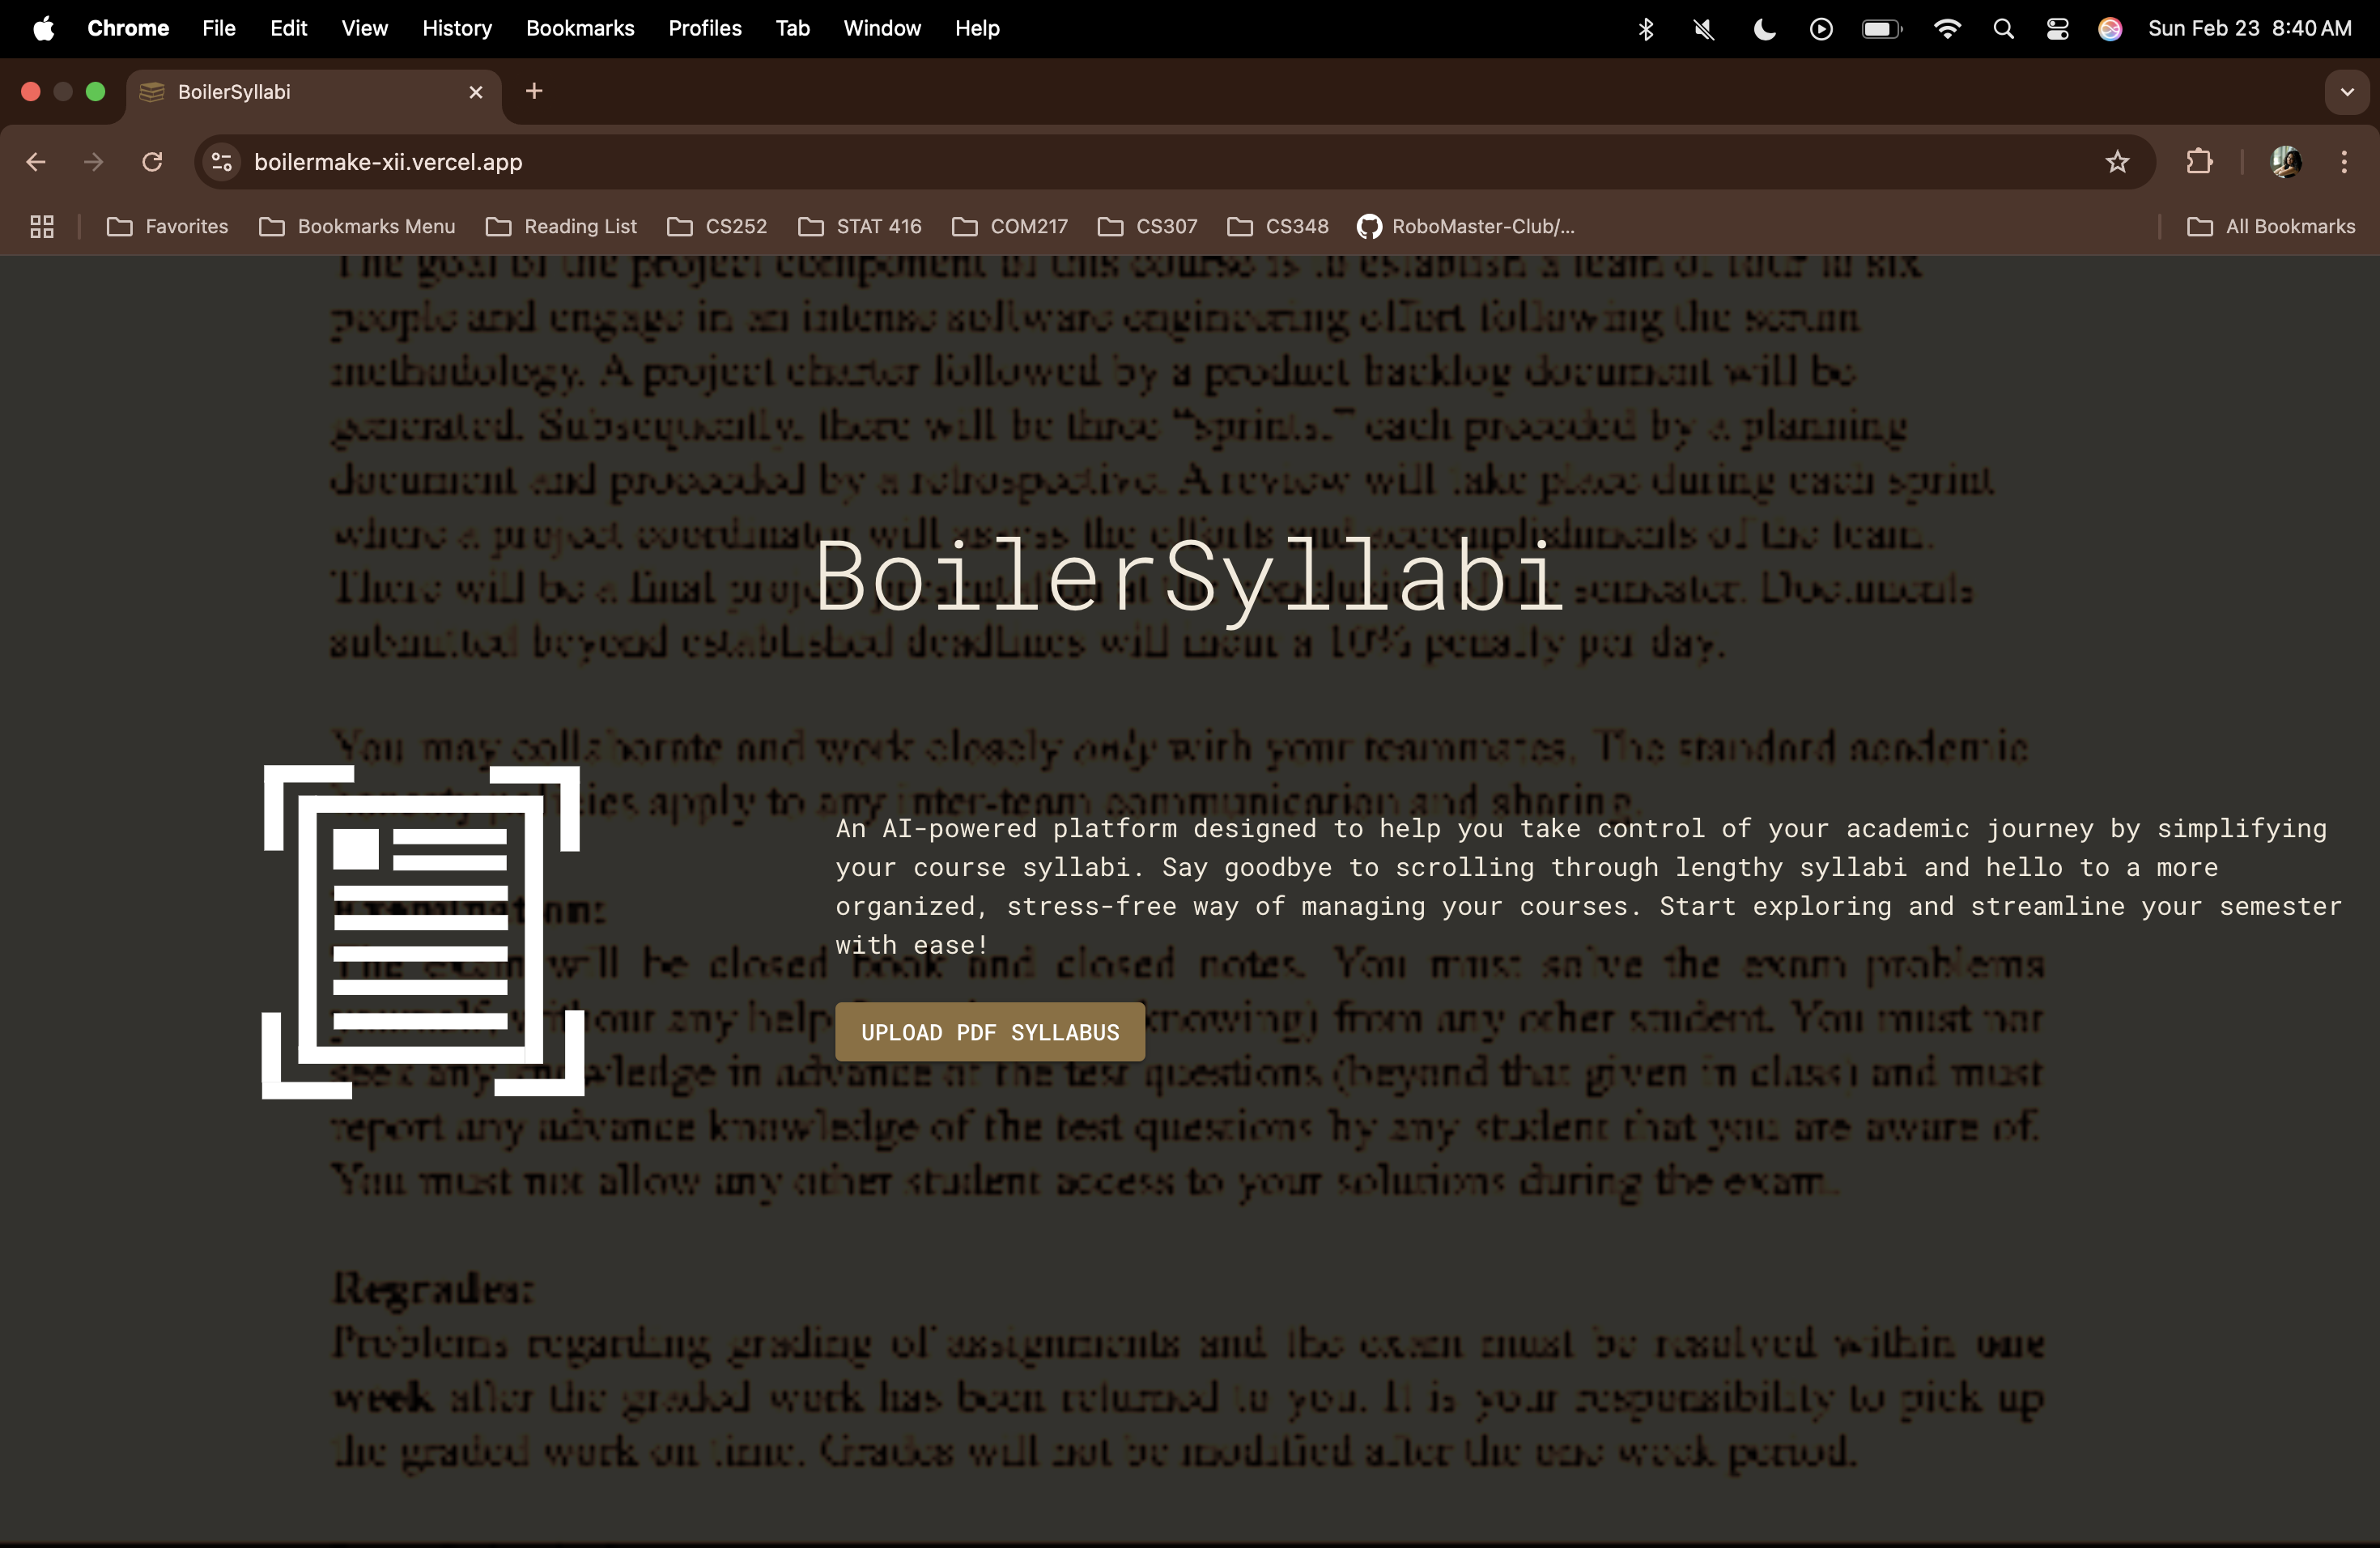This screenshot has height=1548, width=2380.
Task: Click the site information icon in address bar
Action: pyautogui.click(x=222, y=162)
